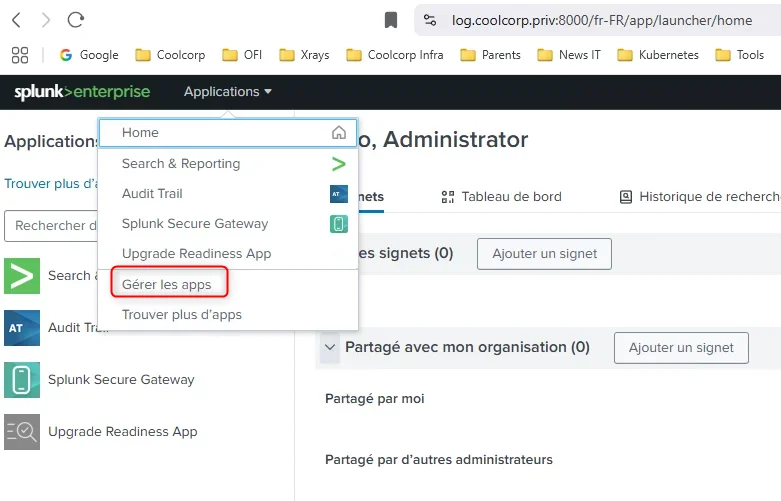The width and height of the screenshot is (781, 501).
Task: Select Search & Reporting in the dropdown menu
Action: click(x=181, y=163)
